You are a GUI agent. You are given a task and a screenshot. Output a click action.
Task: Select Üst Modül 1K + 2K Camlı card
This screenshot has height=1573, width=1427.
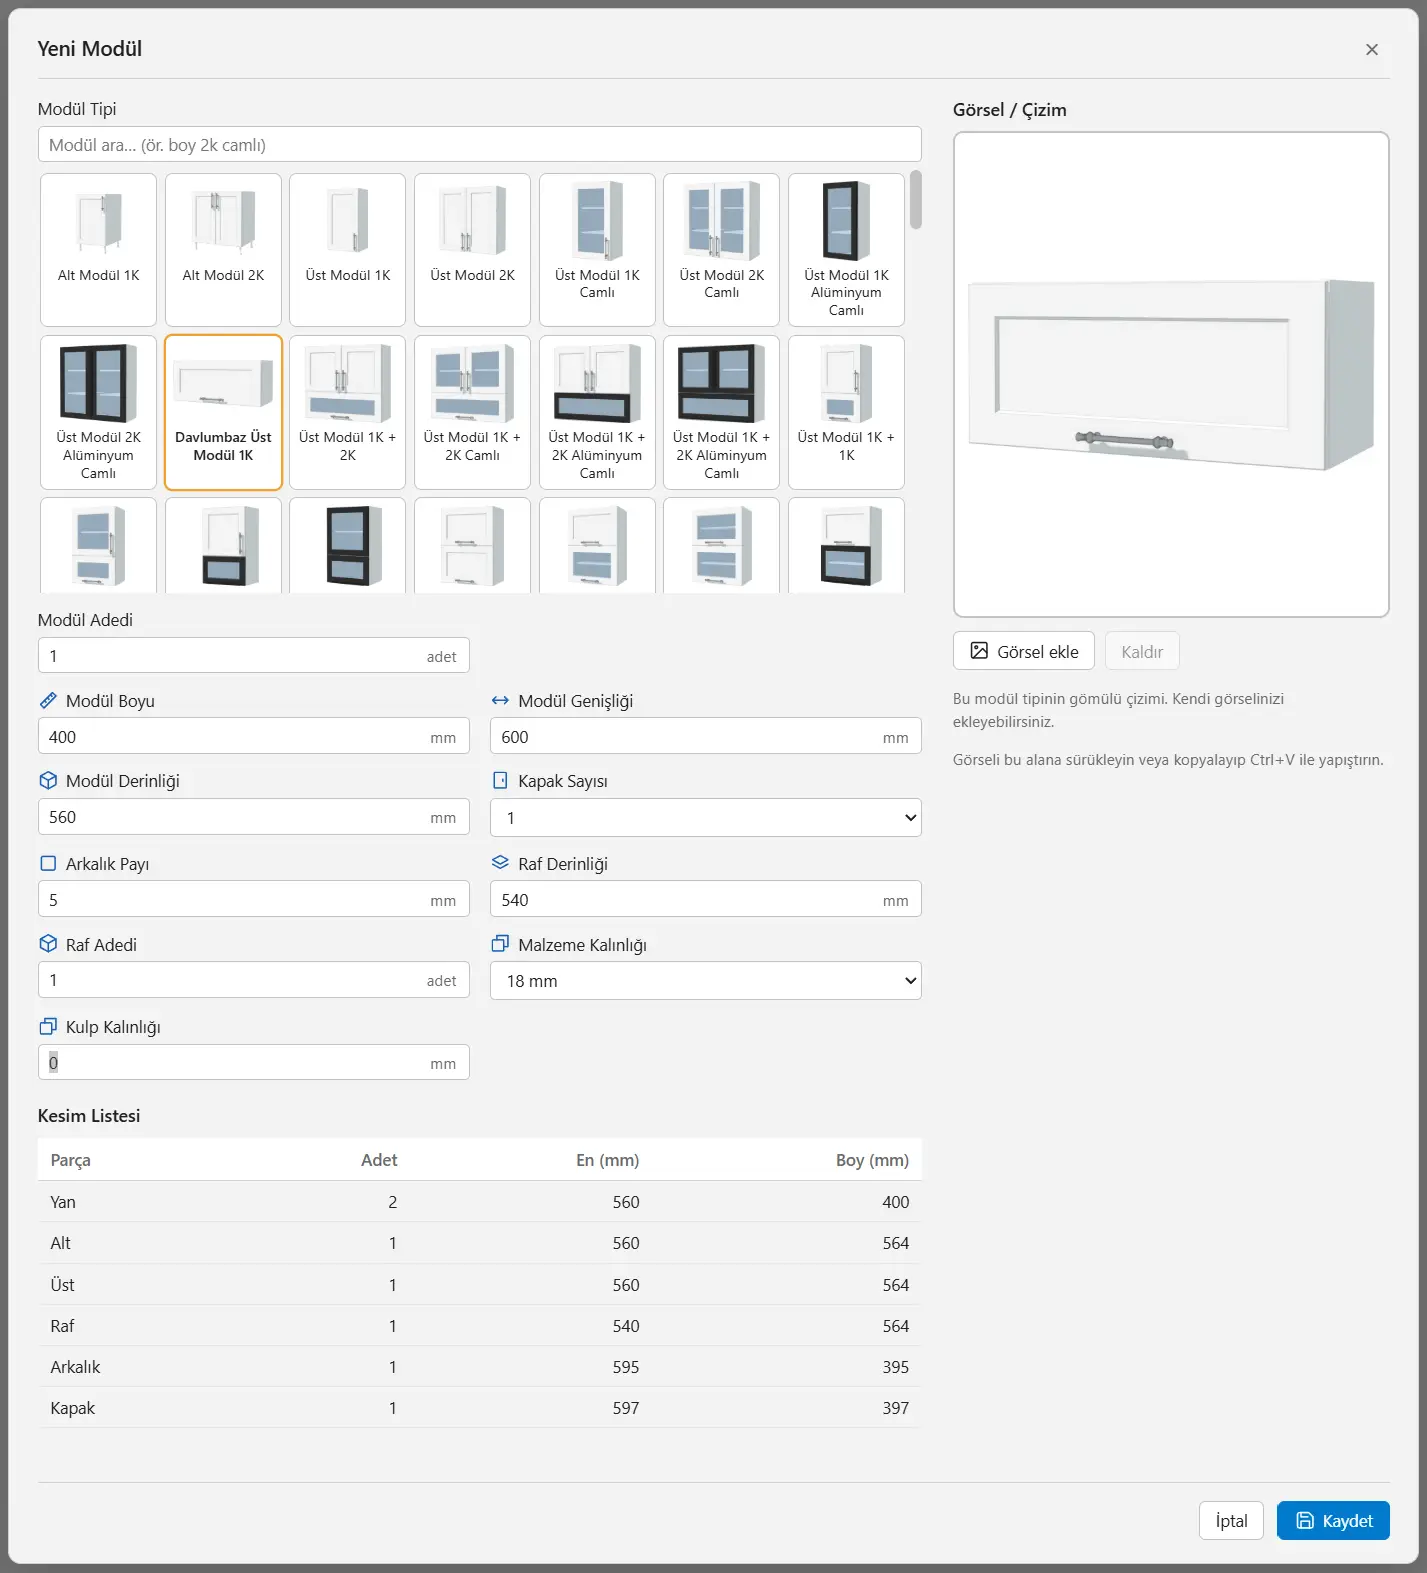point(472,412)
